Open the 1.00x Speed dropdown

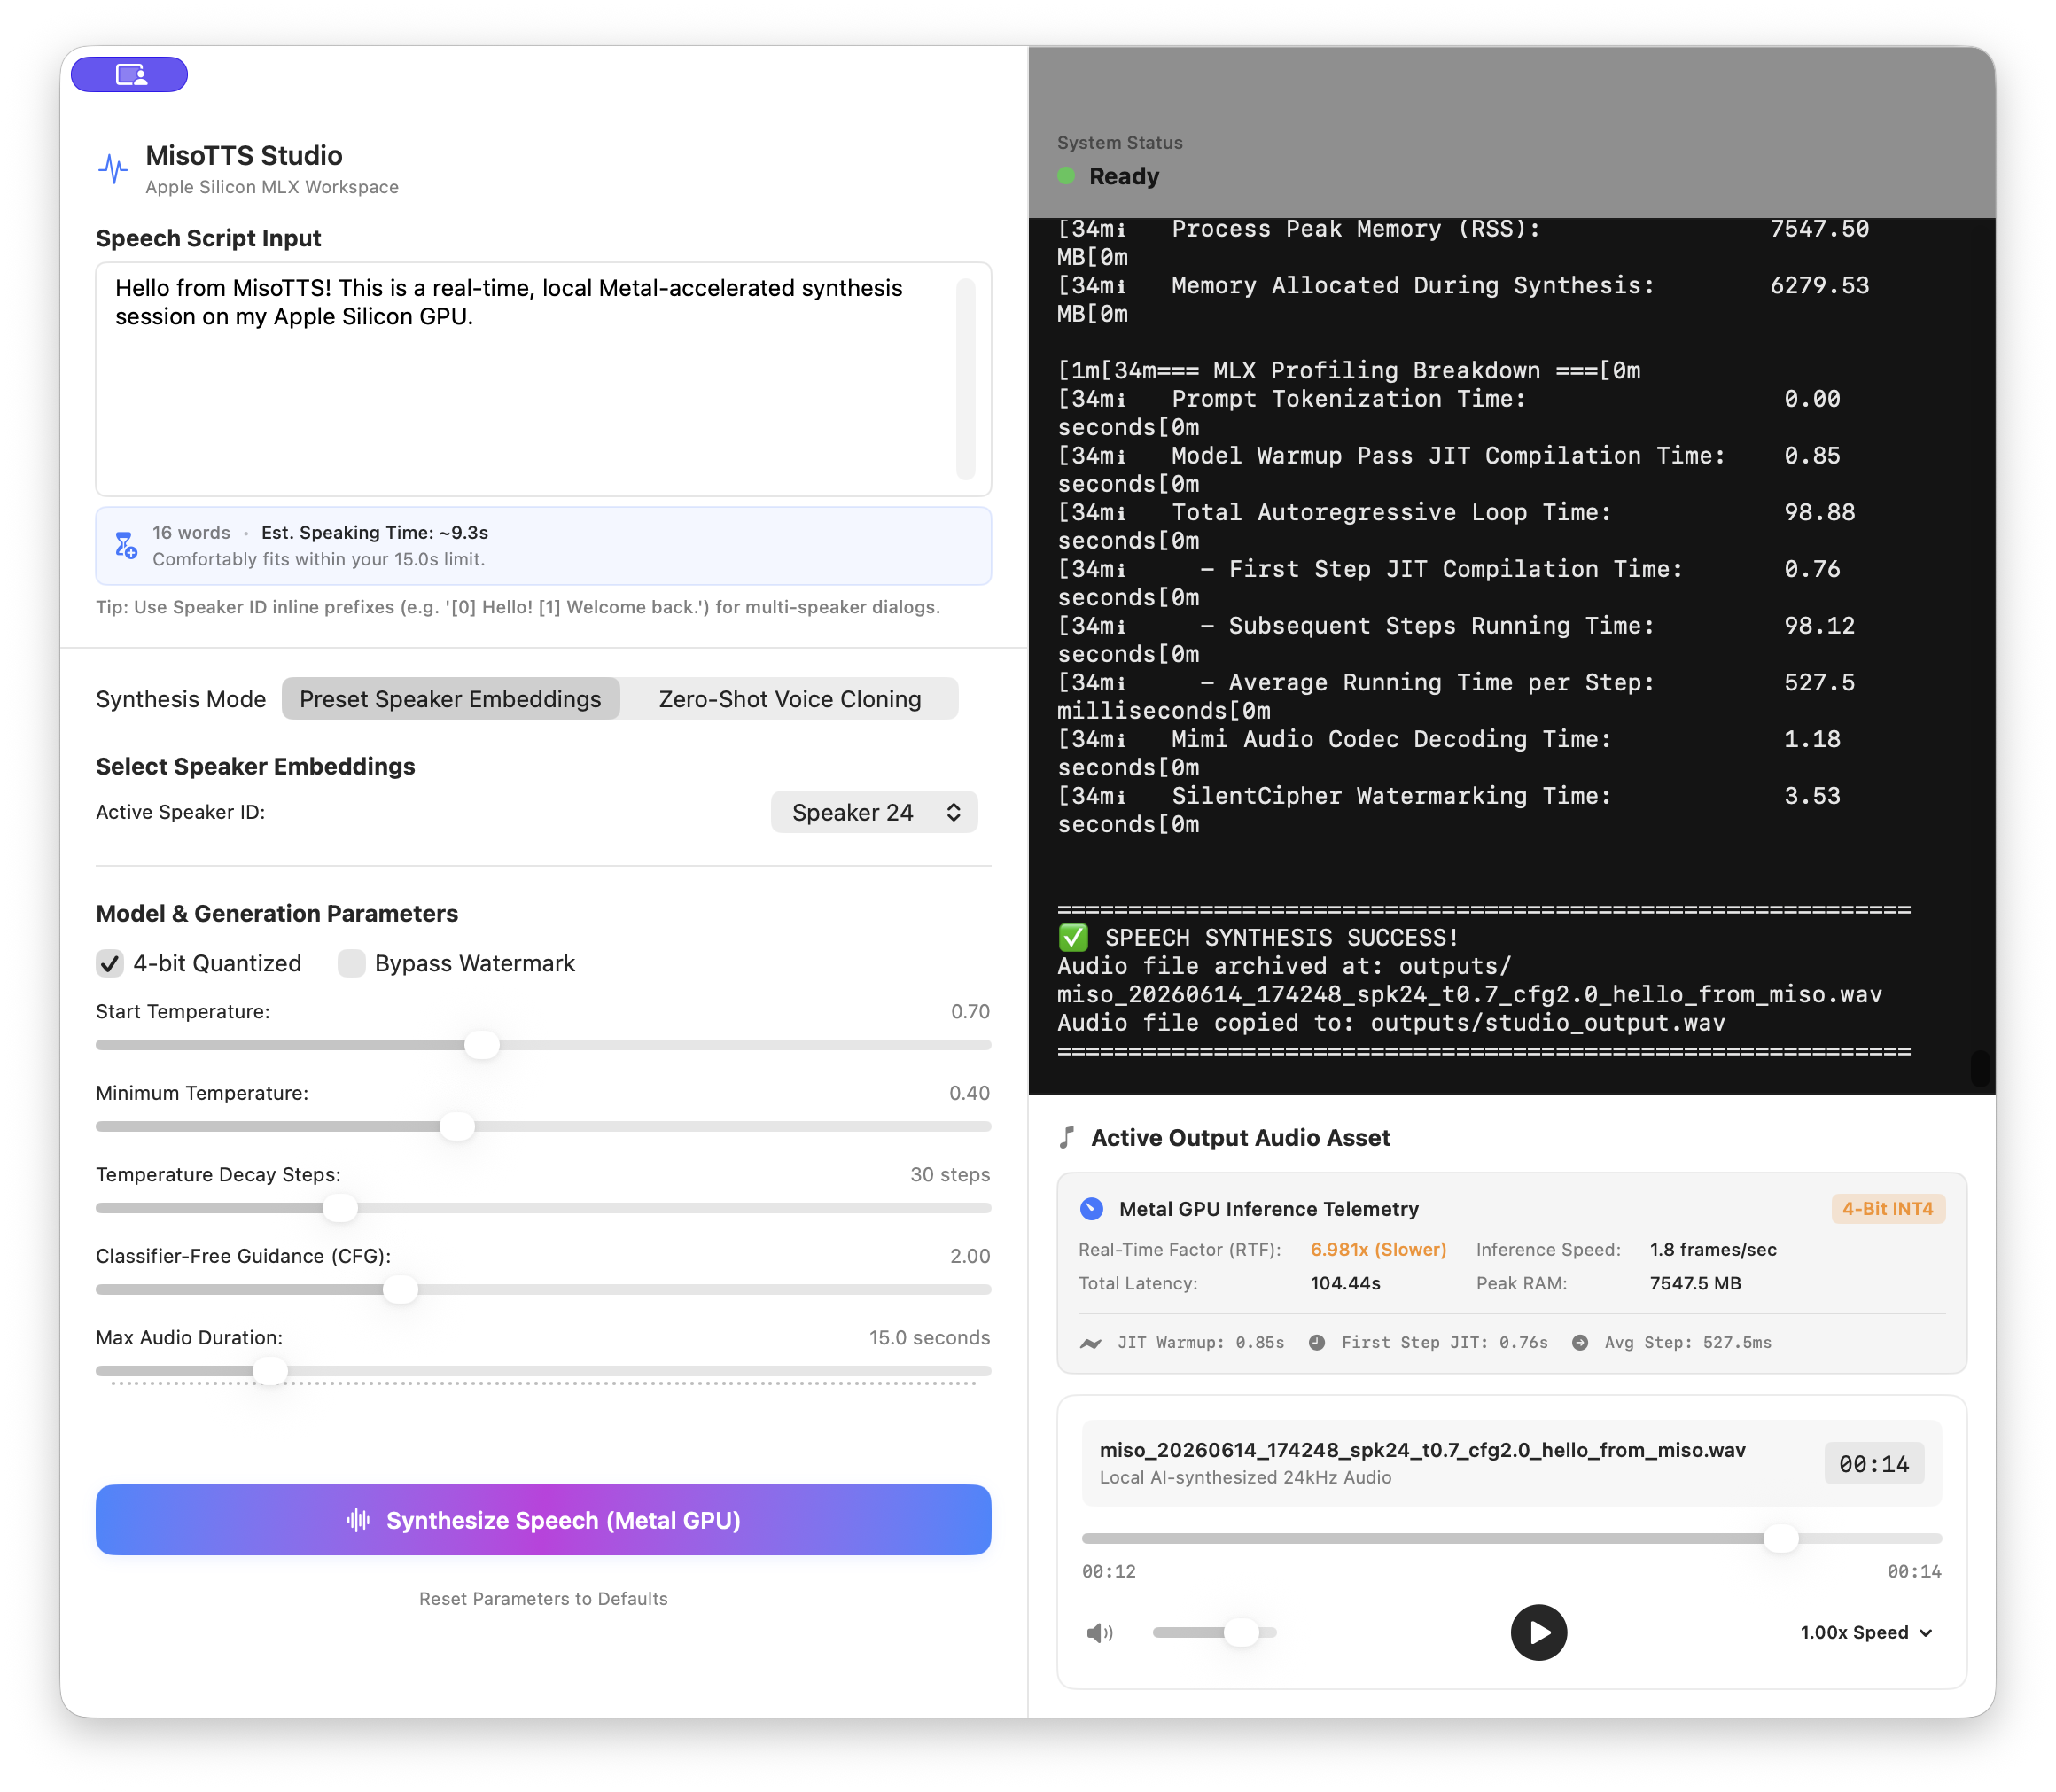(1866, 1633)
